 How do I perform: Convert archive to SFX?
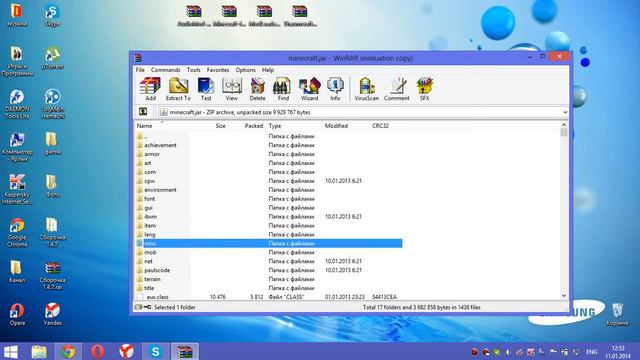[424, 89]
